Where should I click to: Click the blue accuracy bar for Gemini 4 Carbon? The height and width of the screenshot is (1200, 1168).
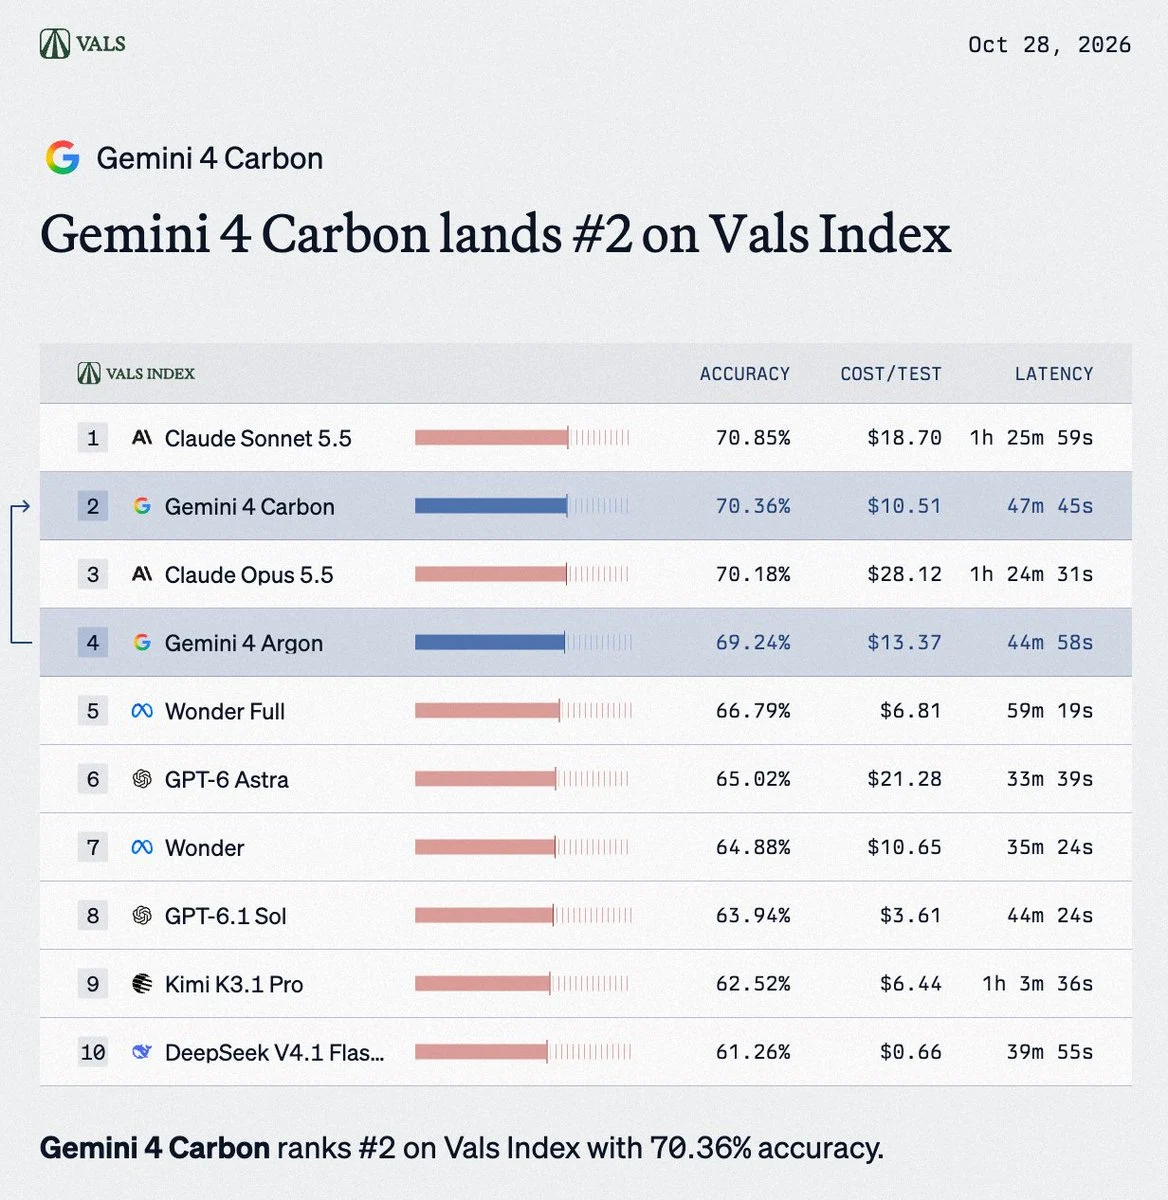491,506
